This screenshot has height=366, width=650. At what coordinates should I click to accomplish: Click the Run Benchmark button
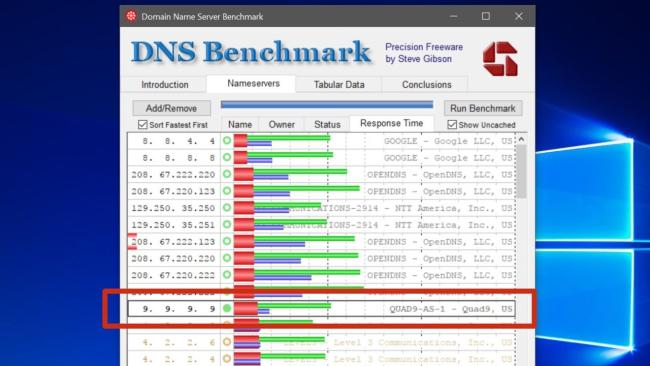pos(483,108)
